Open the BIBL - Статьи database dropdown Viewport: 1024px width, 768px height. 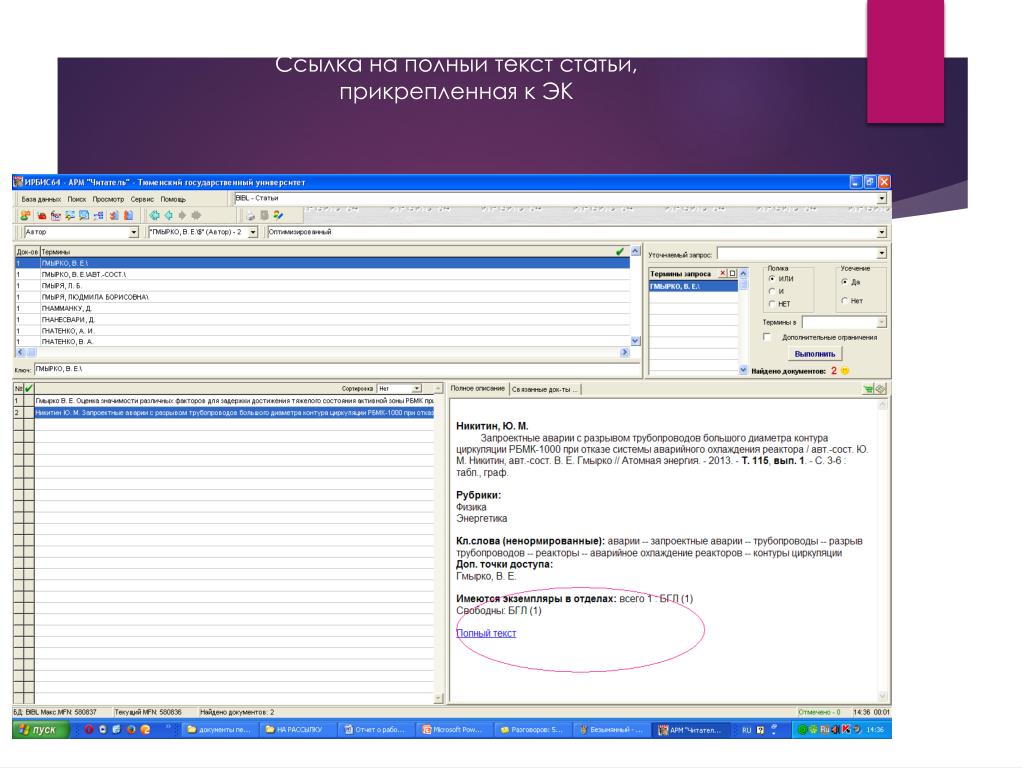[882, 198]
